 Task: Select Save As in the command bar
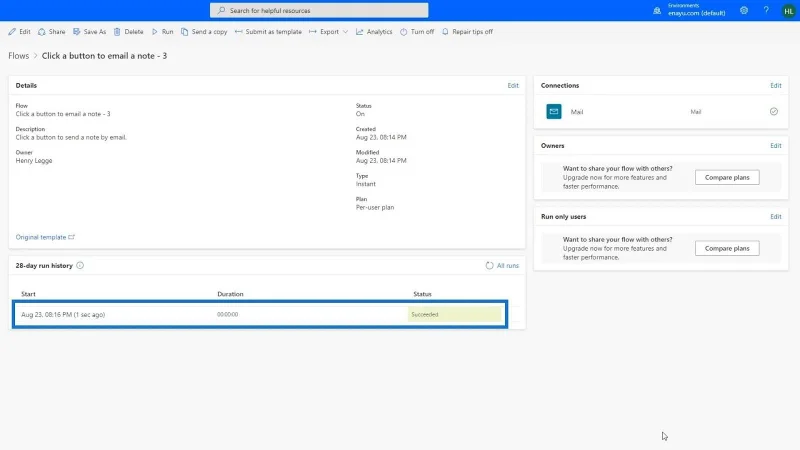(x=89, y=32)
